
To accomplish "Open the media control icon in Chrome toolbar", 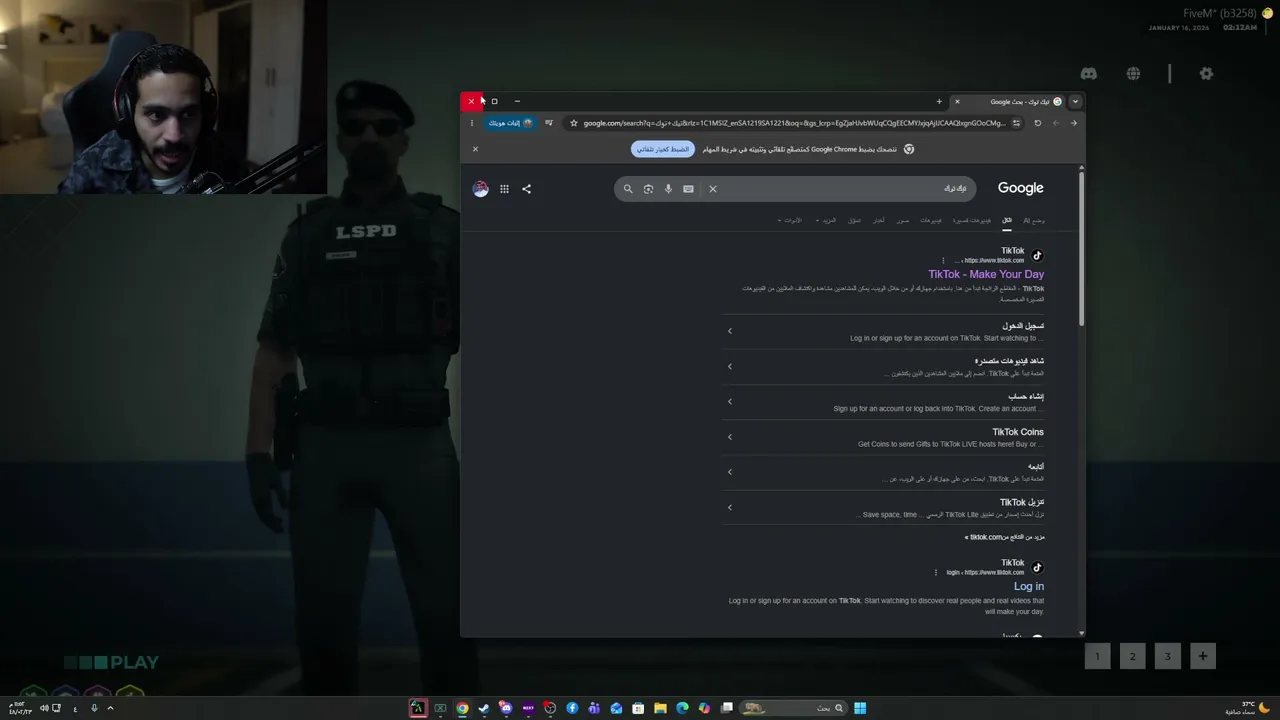I will point(548,123).
